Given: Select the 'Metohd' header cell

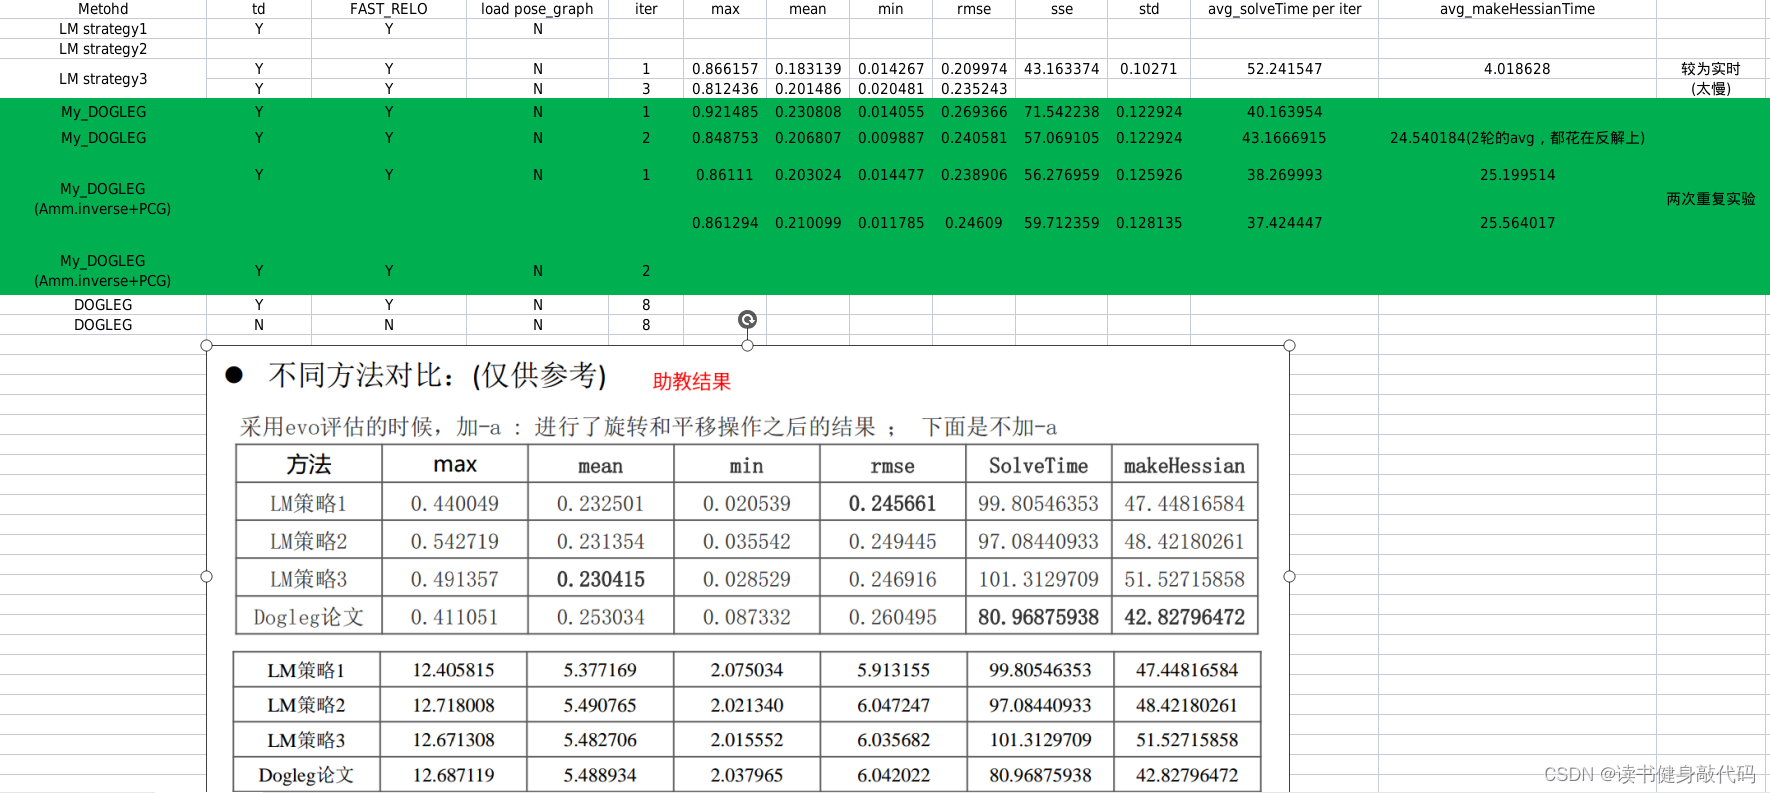Looking at the screenshot, I should click(x=103, y=9).
